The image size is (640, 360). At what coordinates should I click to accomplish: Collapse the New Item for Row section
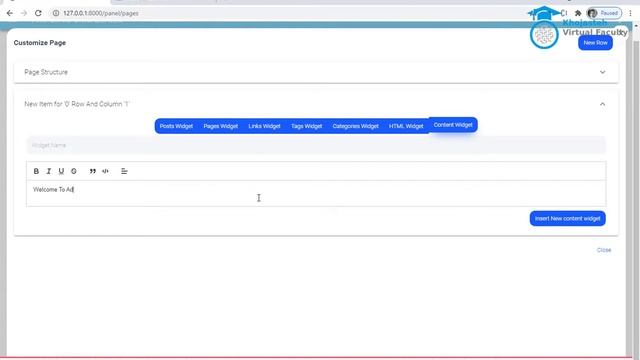316,104
